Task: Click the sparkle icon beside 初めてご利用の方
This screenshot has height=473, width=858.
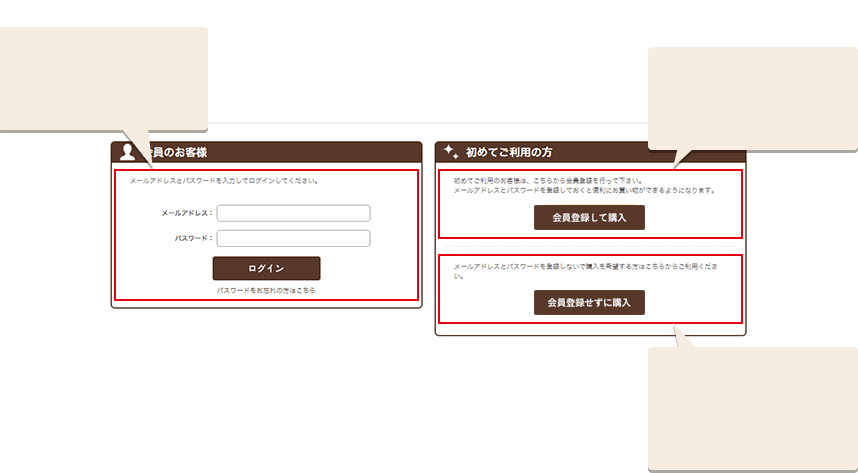Action: click(451, 152)
